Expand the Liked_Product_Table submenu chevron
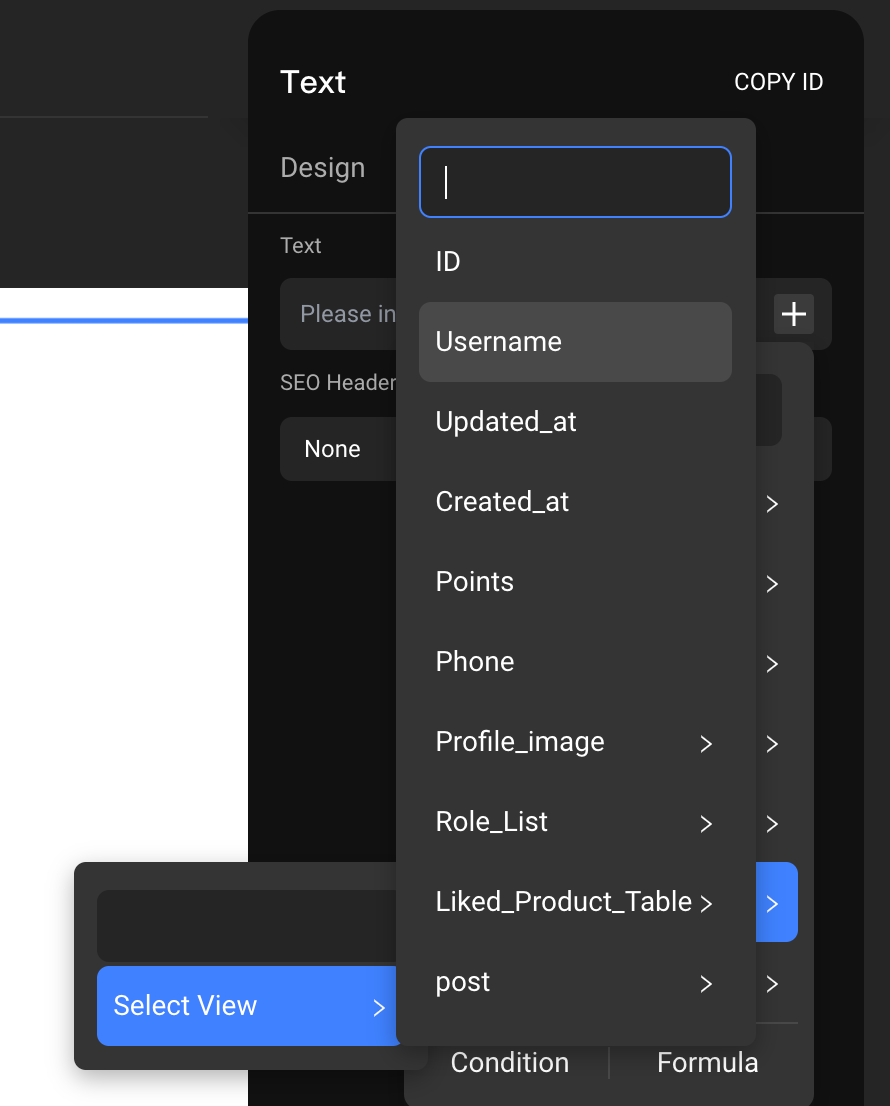 pos(706,903)
